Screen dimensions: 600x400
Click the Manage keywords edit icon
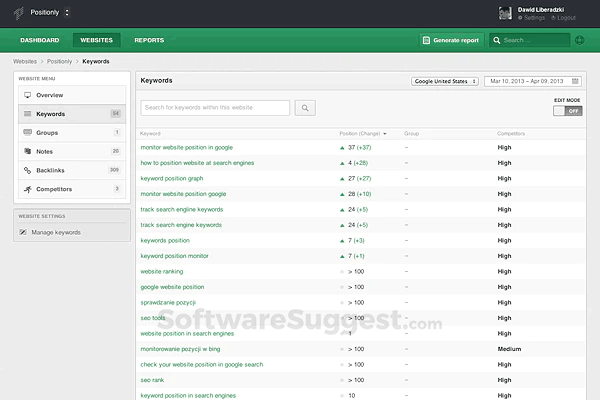24,232
